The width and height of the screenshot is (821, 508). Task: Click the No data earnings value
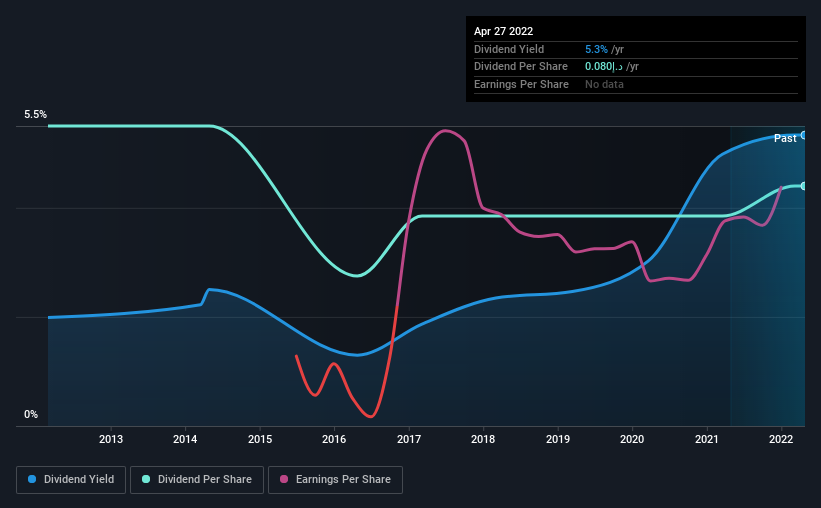(x=604, y=84)
